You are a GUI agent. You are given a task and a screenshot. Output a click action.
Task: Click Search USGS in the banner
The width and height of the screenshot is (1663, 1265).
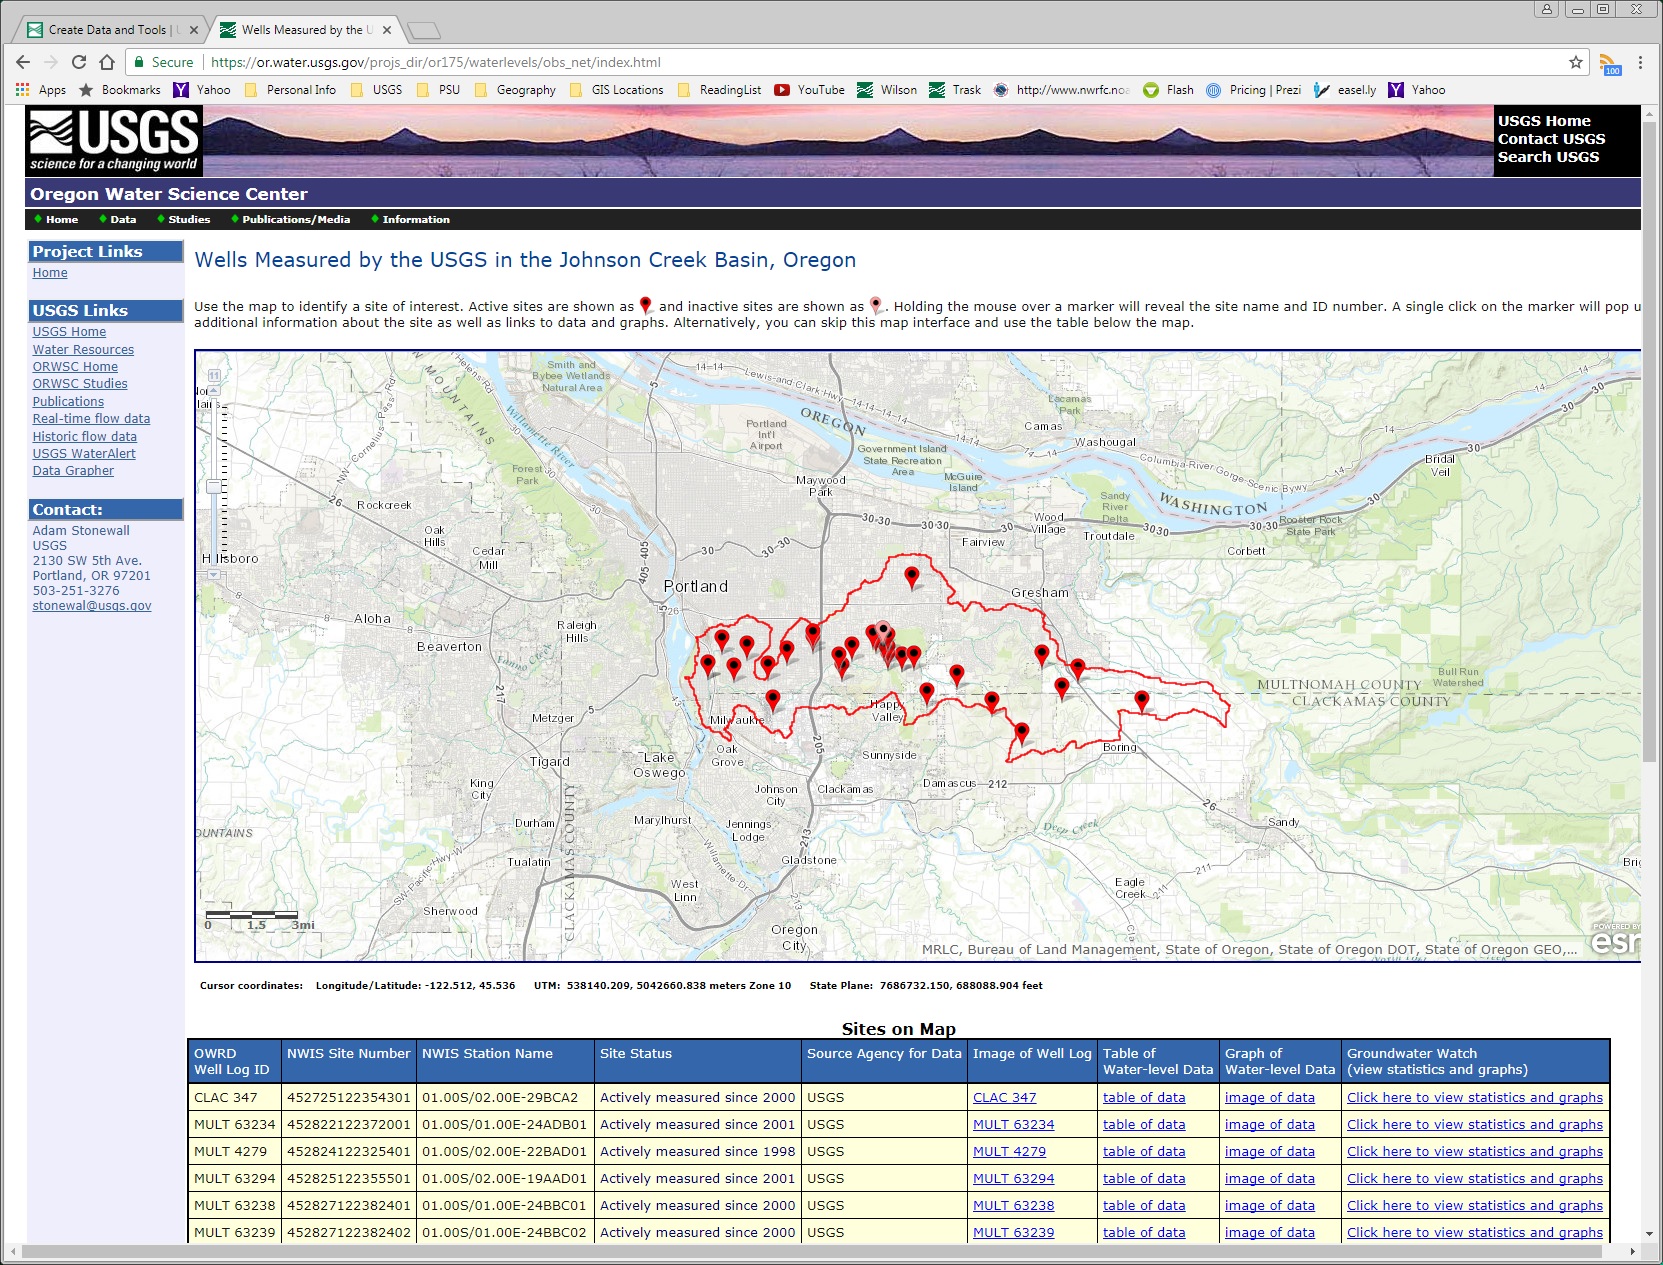(1548, 157)
